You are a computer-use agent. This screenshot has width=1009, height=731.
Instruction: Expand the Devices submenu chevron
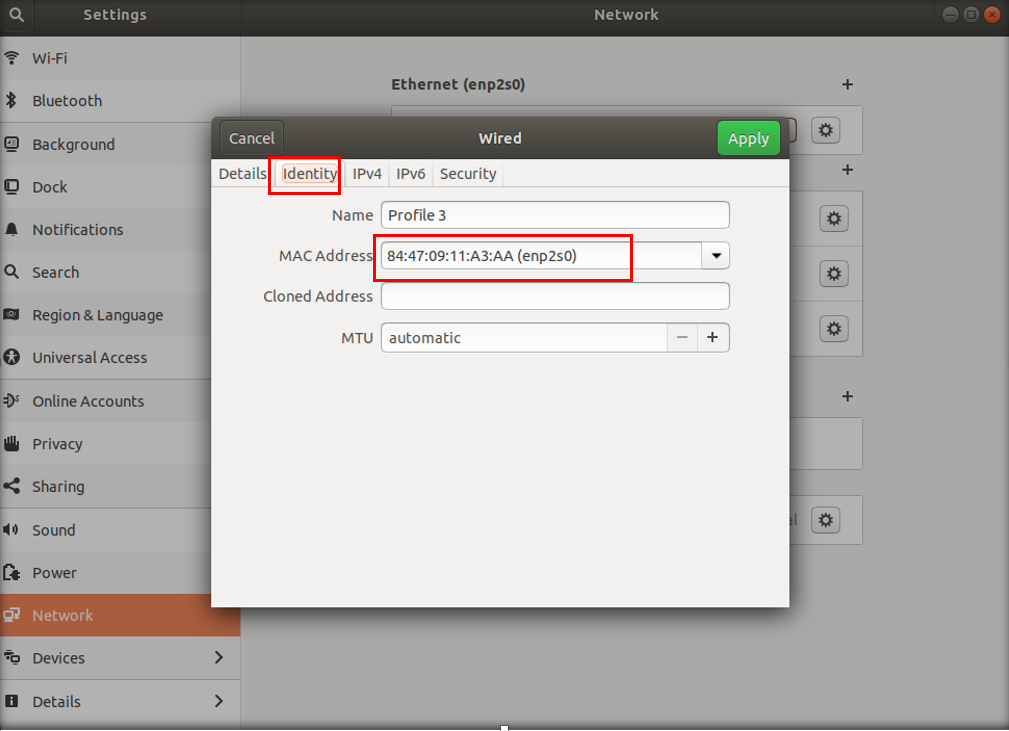click(219, 658)
